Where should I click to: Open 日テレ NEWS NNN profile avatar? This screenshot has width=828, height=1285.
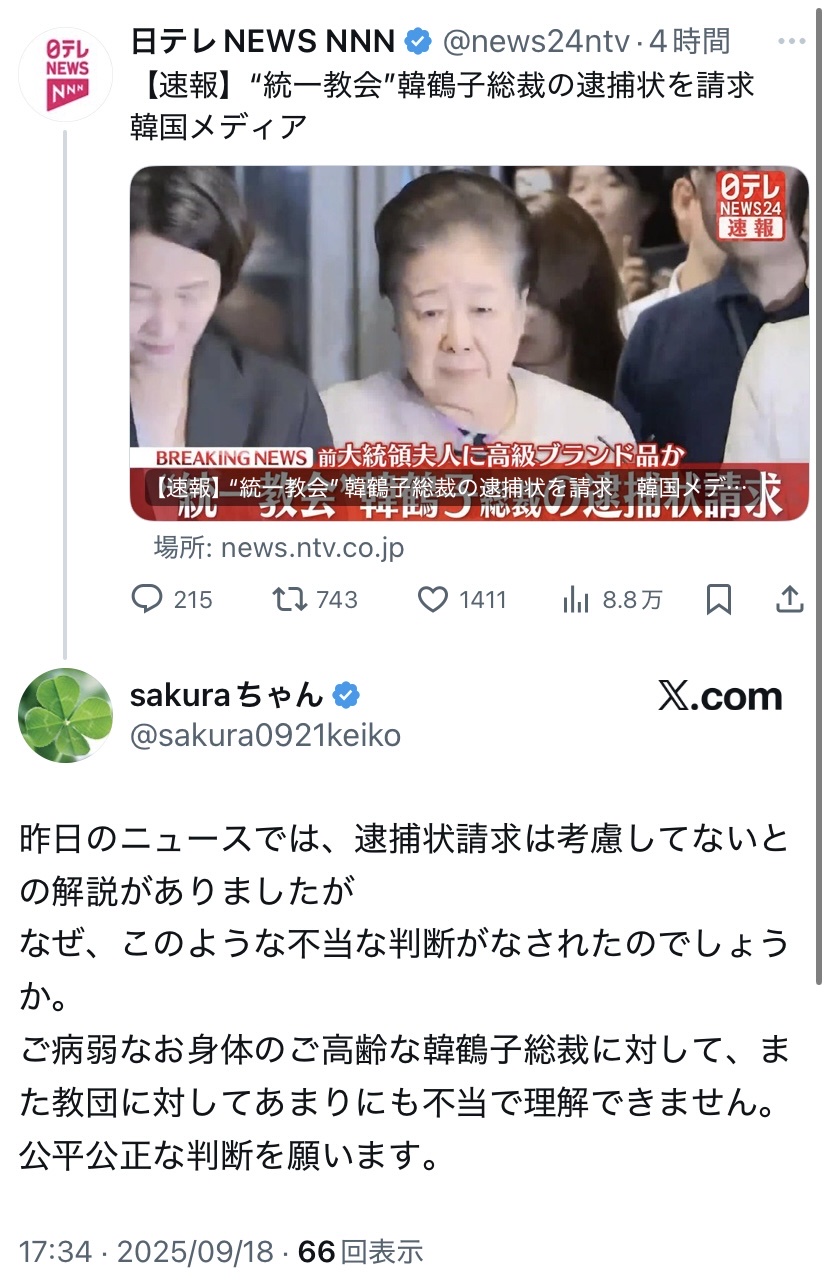point(67,74)
